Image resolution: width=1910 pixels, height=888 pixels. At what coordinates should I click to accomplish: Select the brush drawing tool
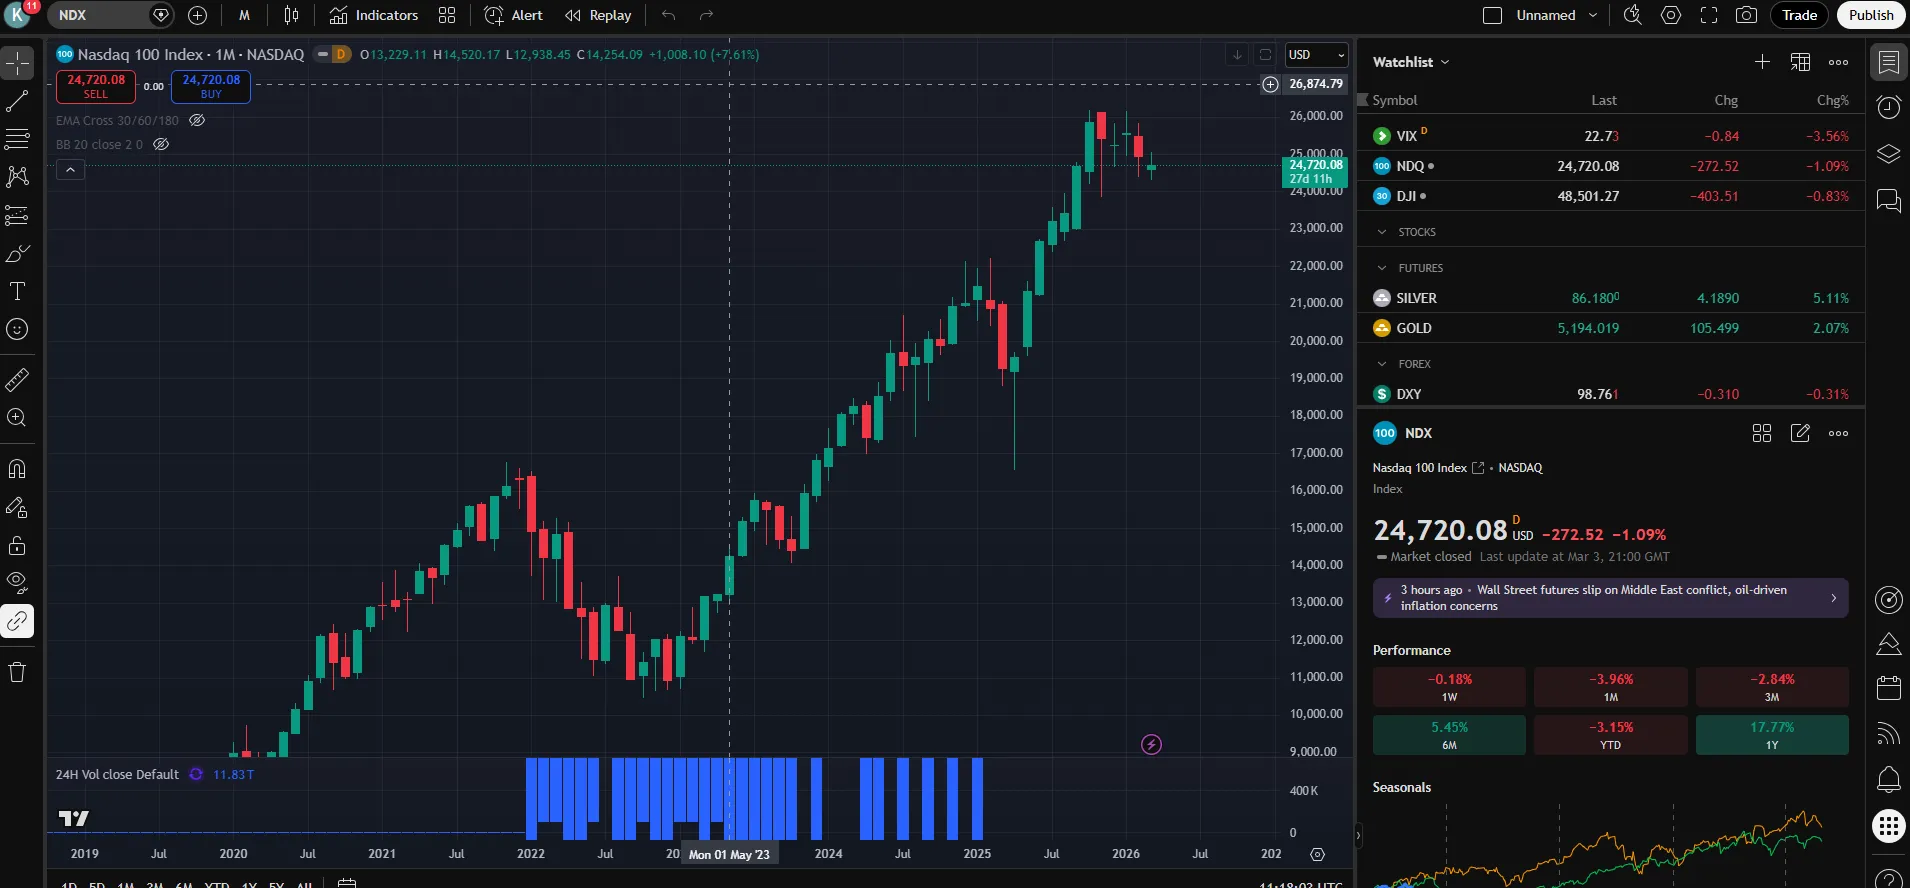(18, 253)
